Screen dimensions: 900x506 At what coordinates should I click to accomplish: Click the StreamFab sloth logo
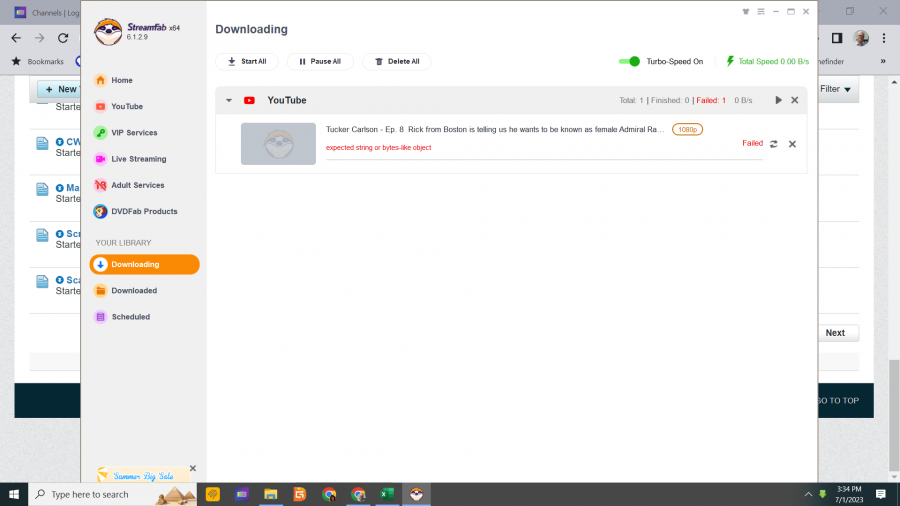108,31
